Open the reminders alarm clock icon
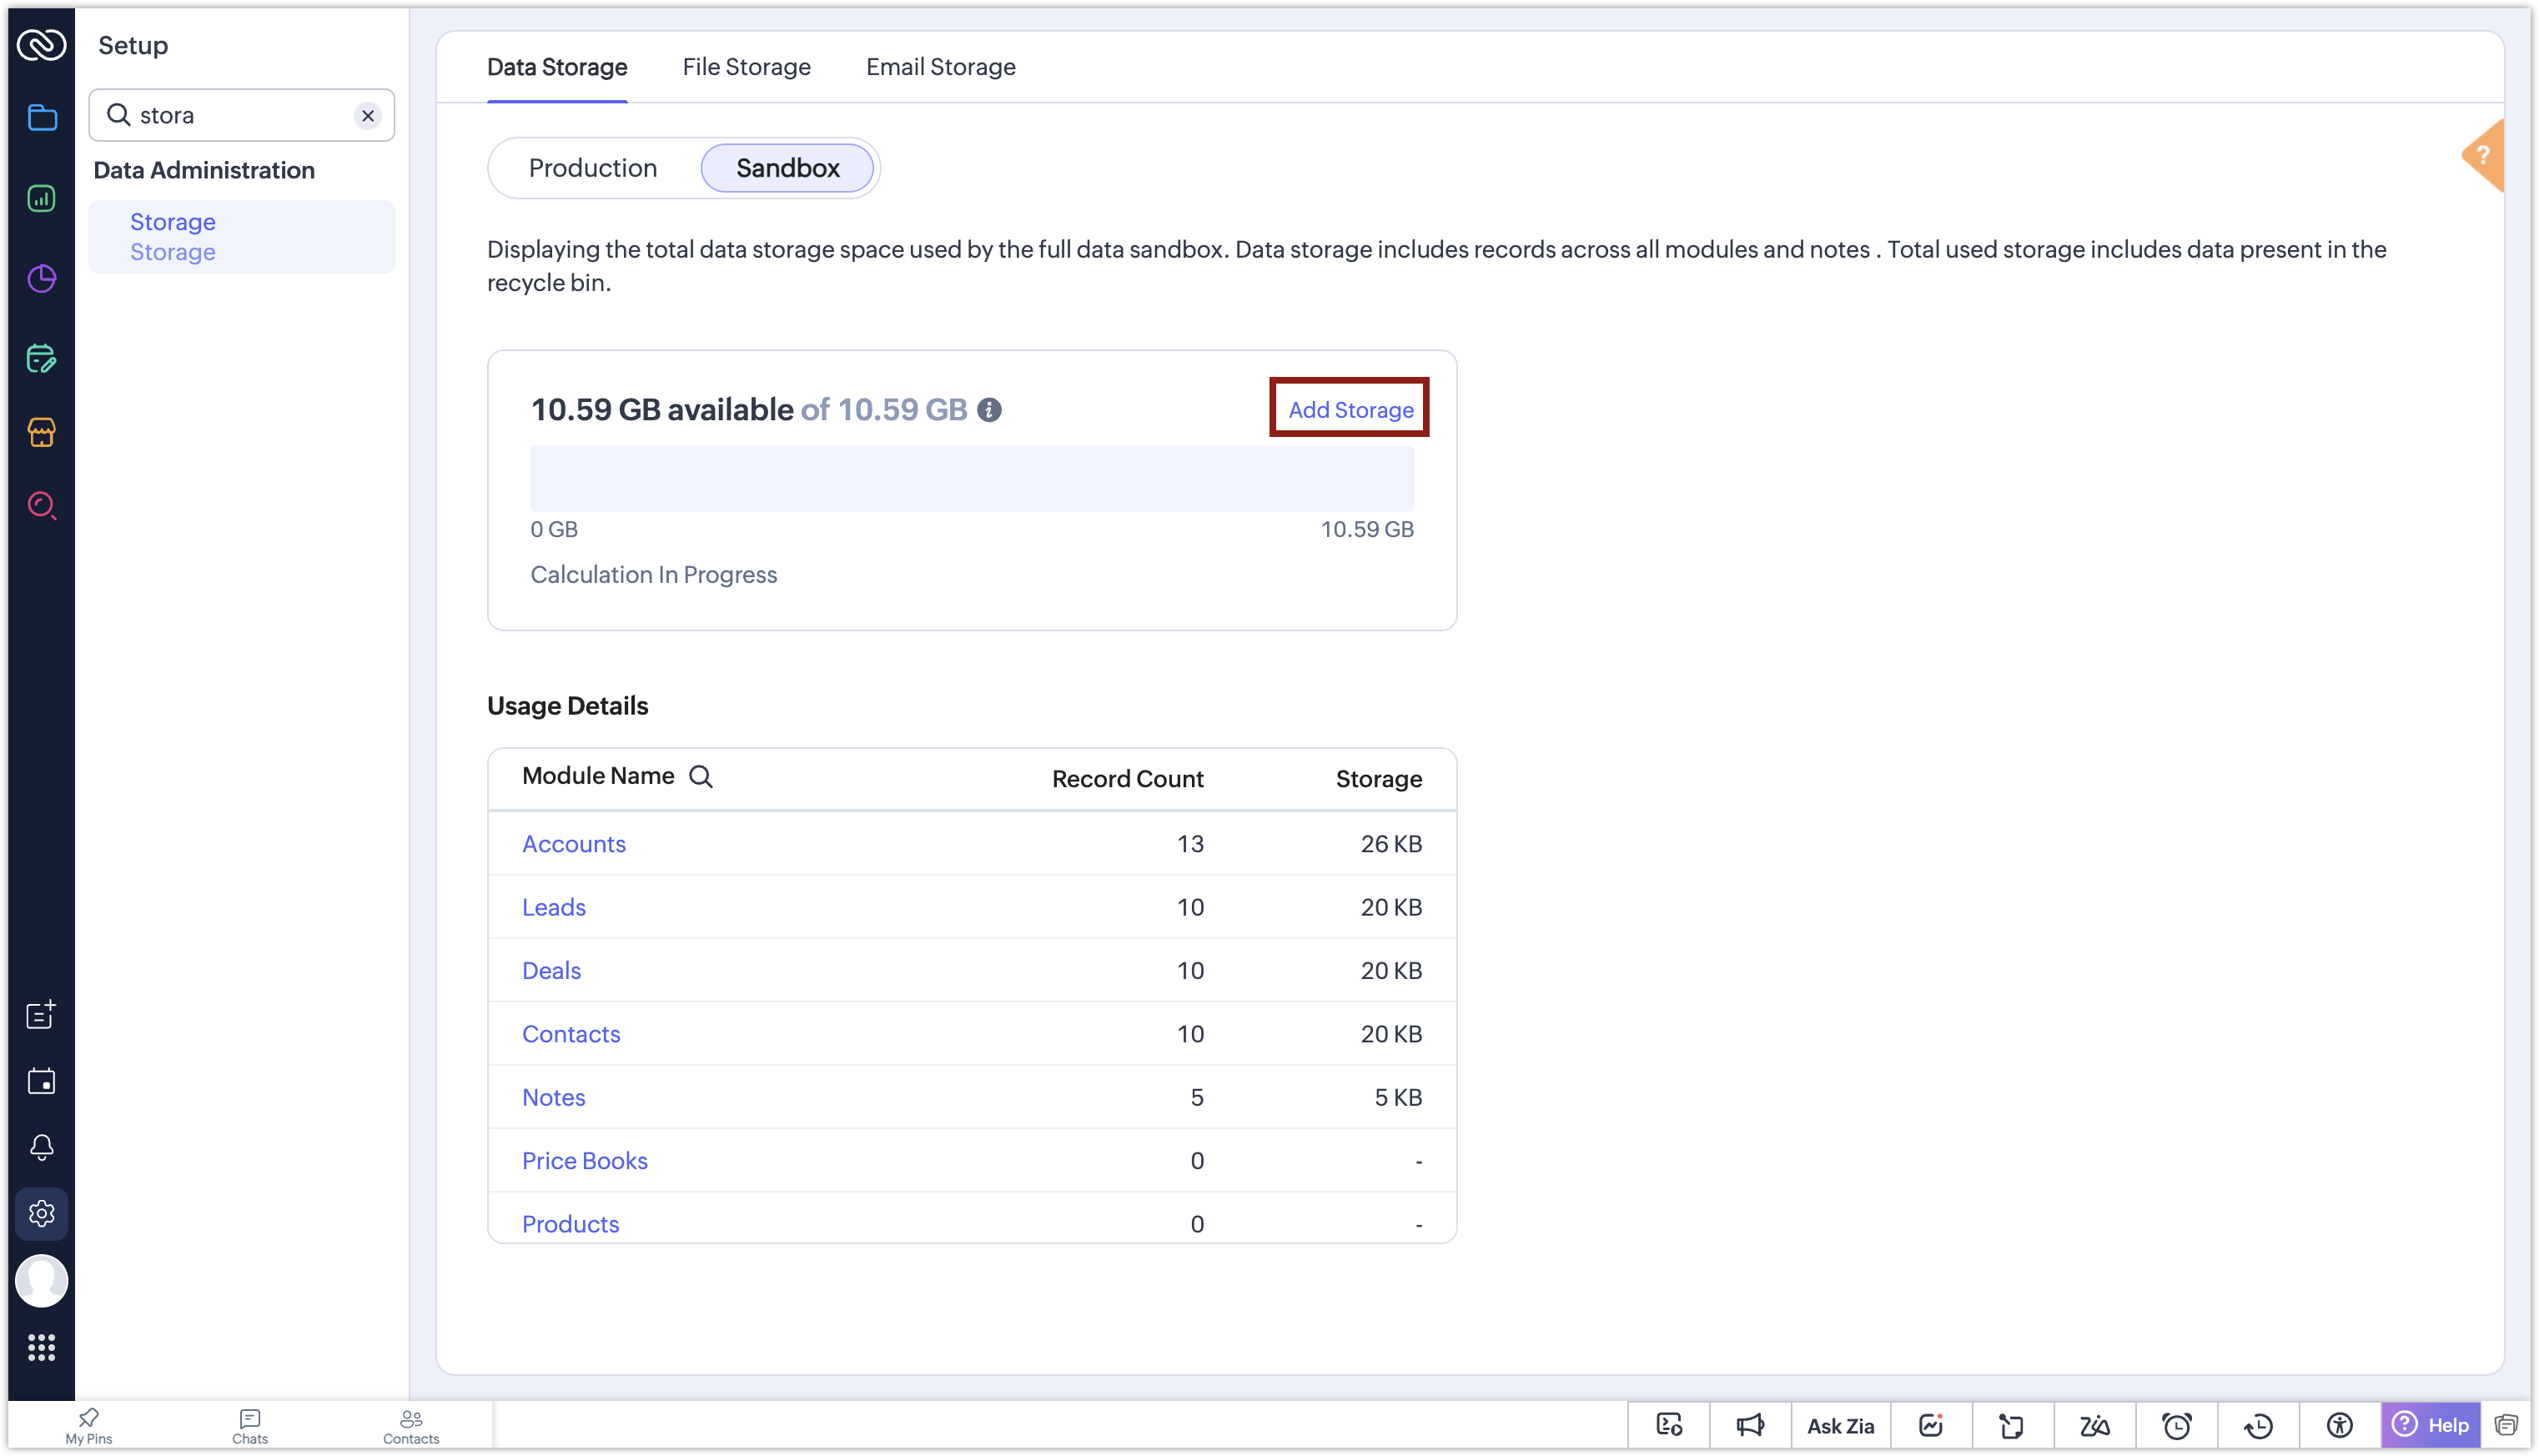The width and height of the screenshot is (2539, 1456). 2176,1426
